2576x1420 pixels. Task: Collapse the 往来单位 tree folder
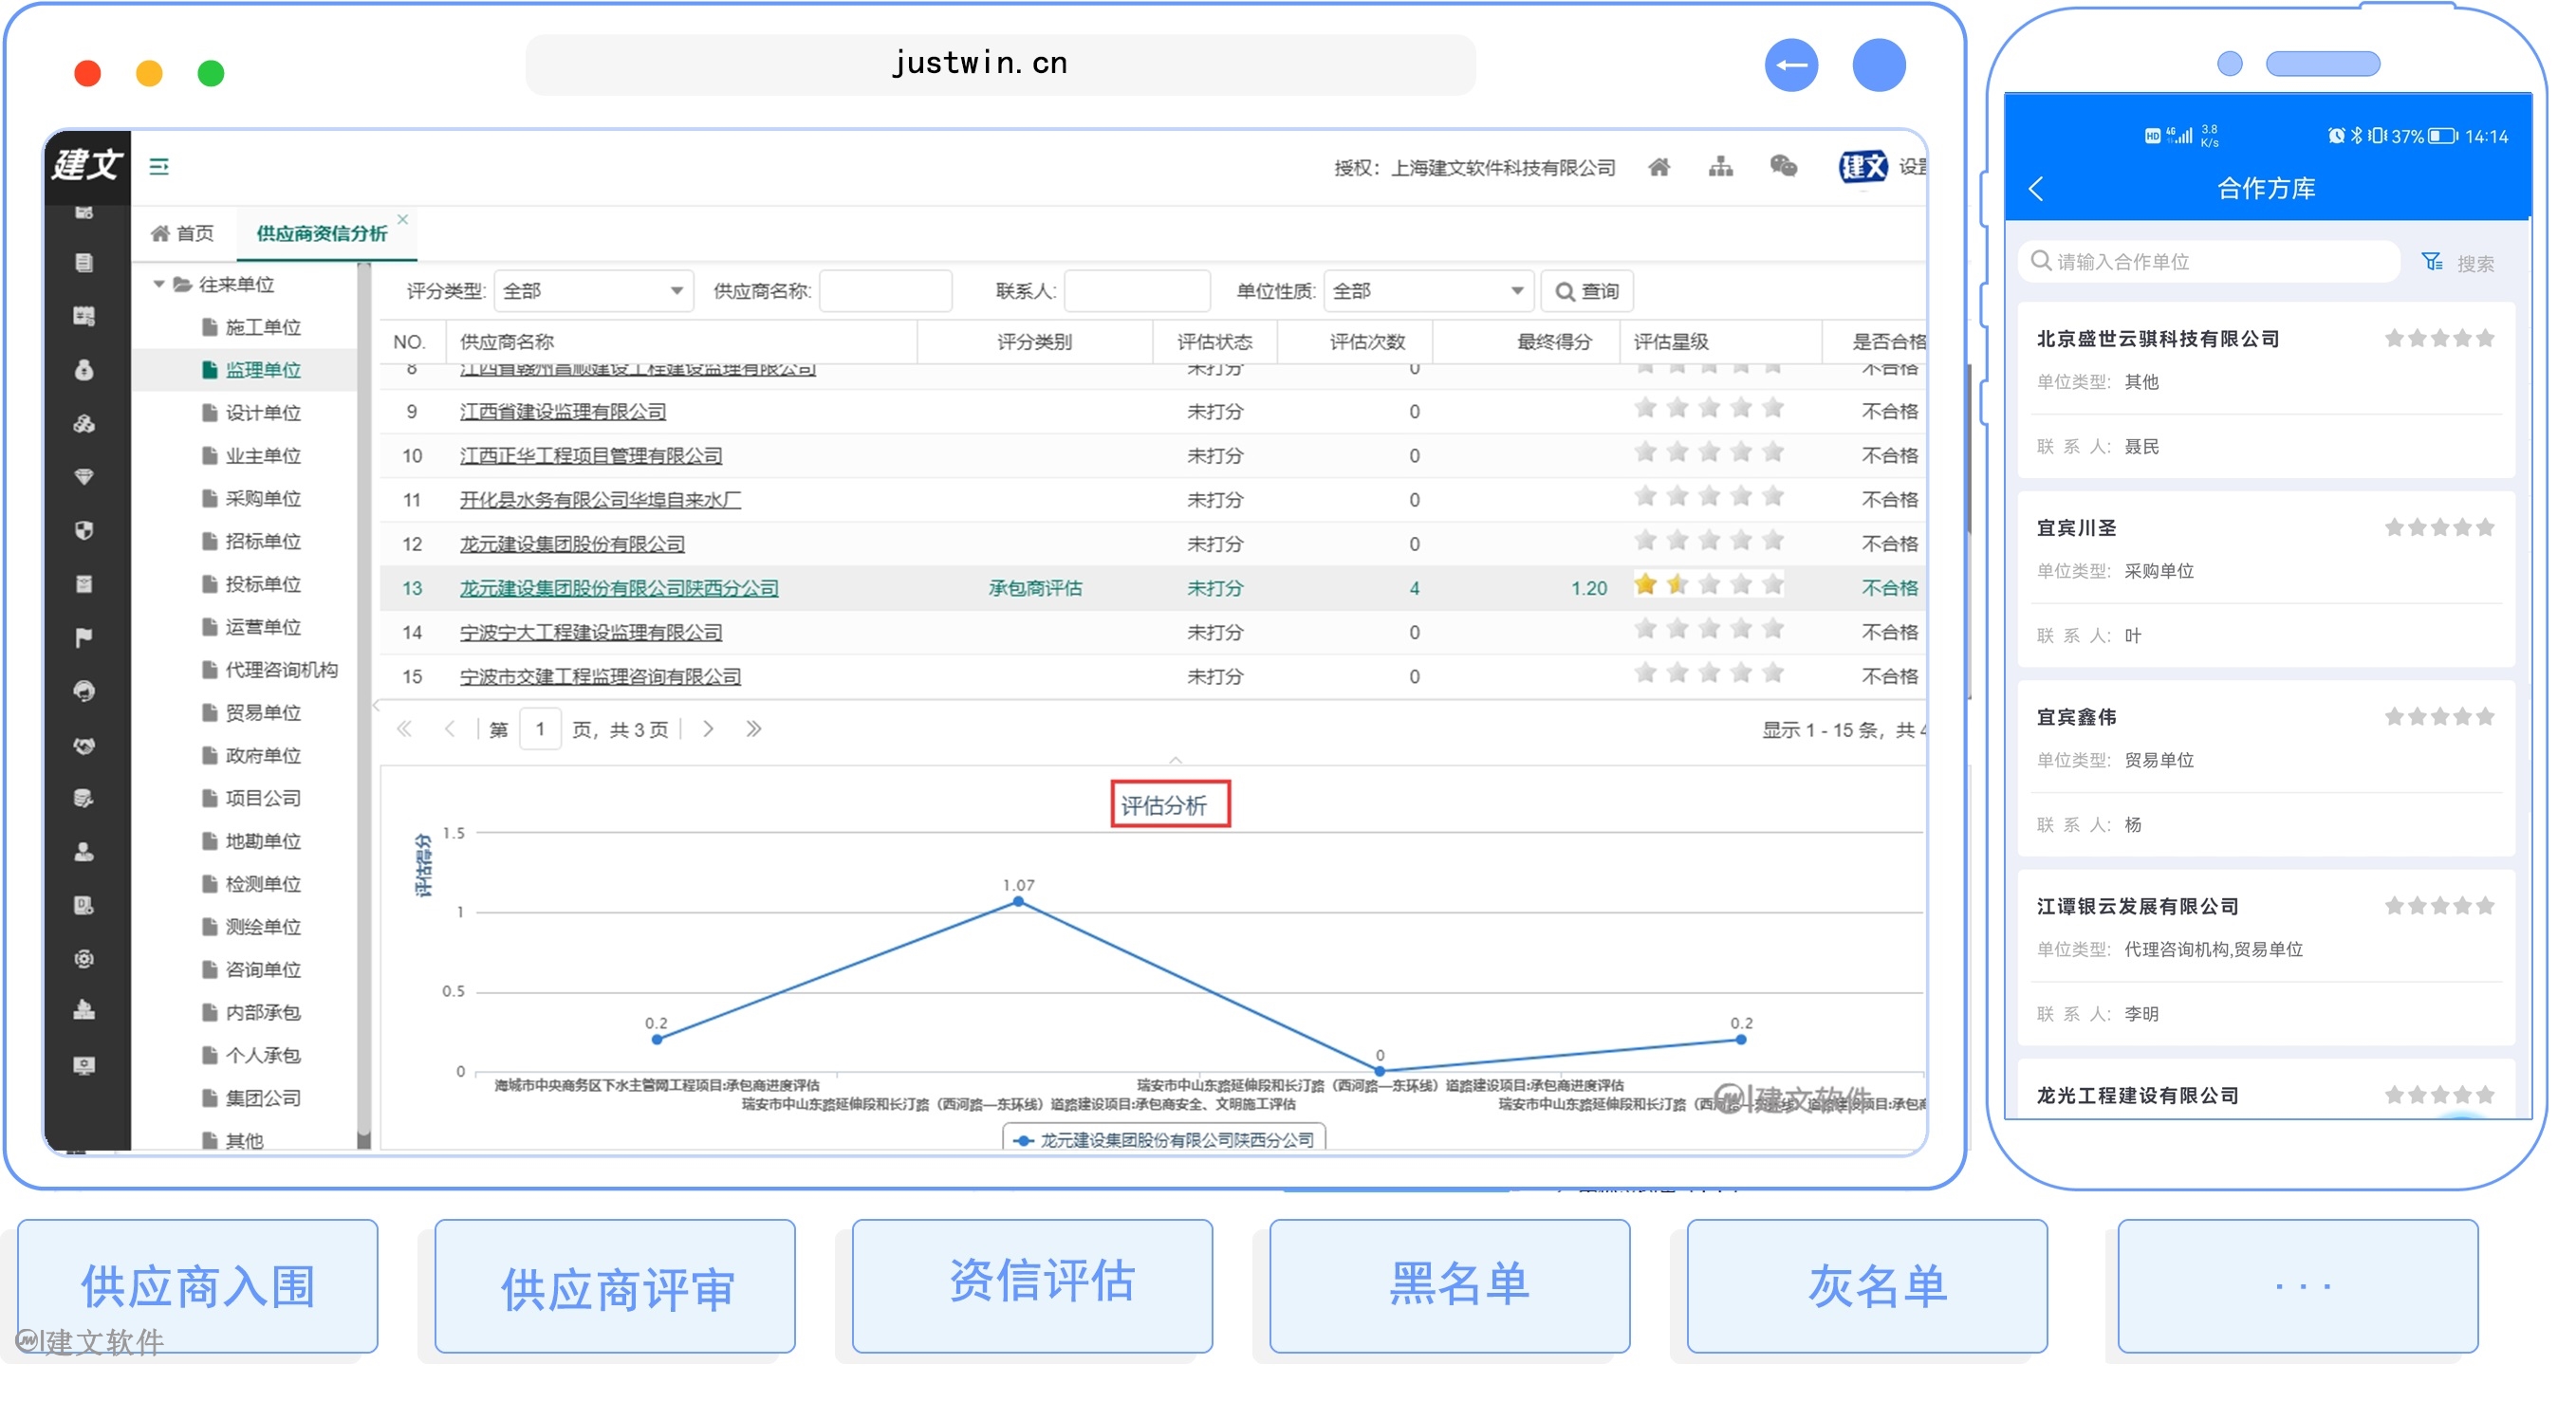point(158,285)
